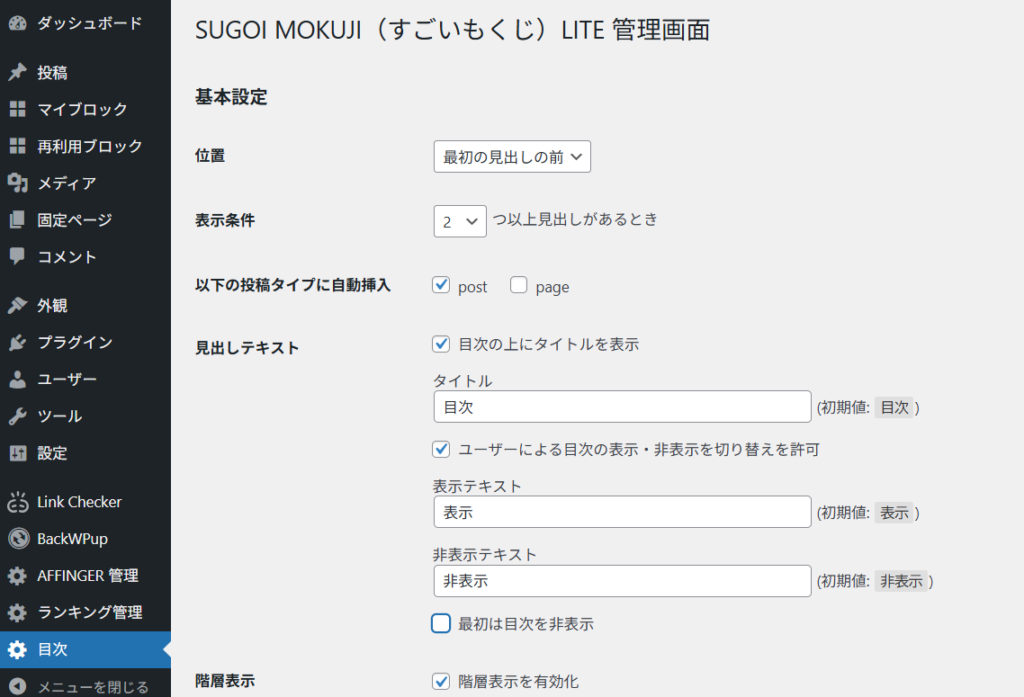Open the 固定ページ menu item
The image size is (1024, 697).
click(74, 220)
